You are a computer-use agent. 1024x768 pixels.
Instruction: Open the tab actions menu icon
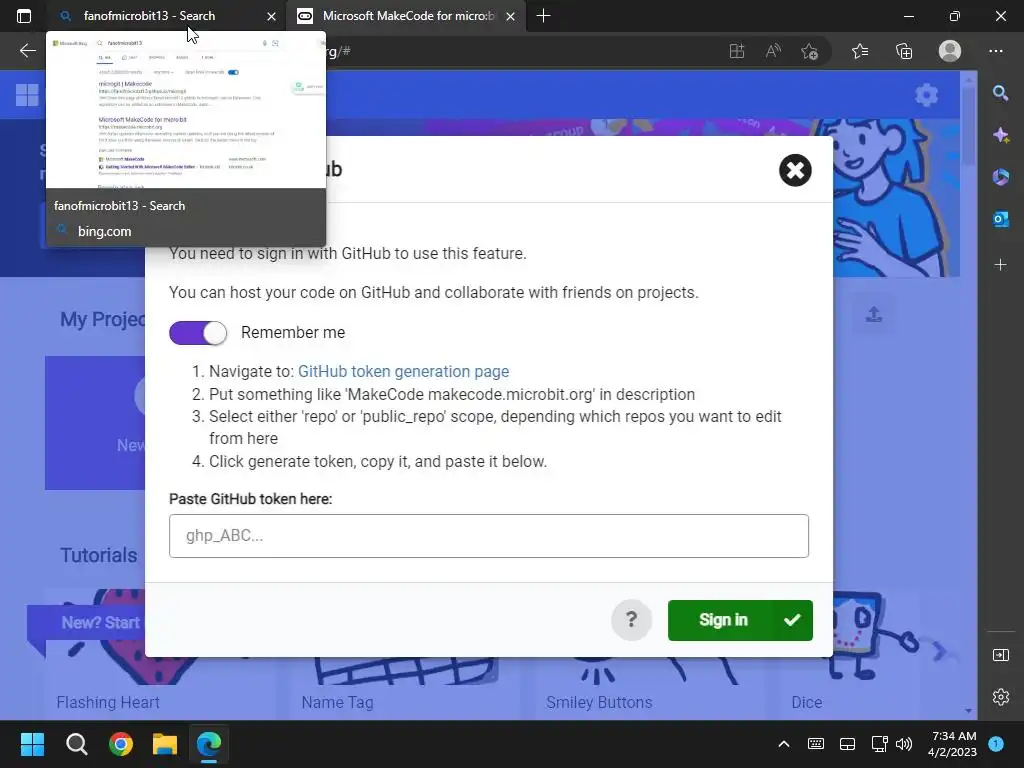[24, 16]
